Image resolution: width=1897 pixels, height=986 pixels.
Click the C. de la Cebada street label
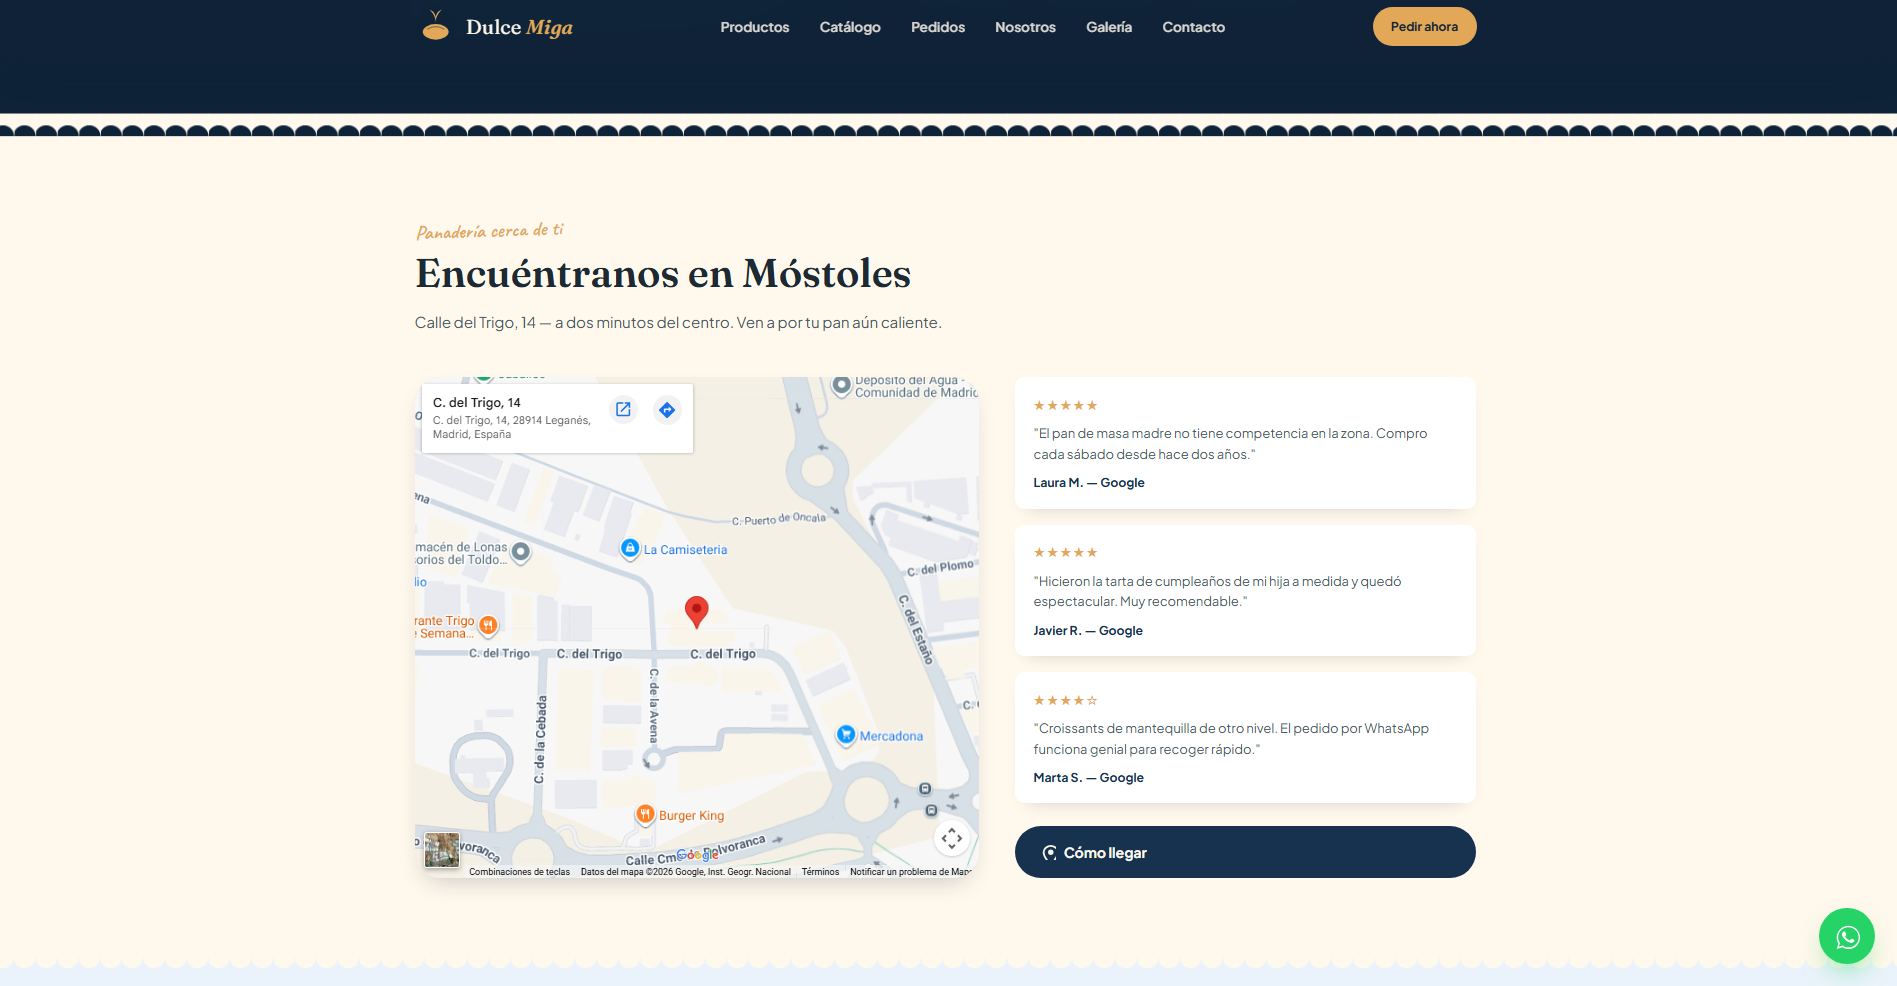[541, 740]
